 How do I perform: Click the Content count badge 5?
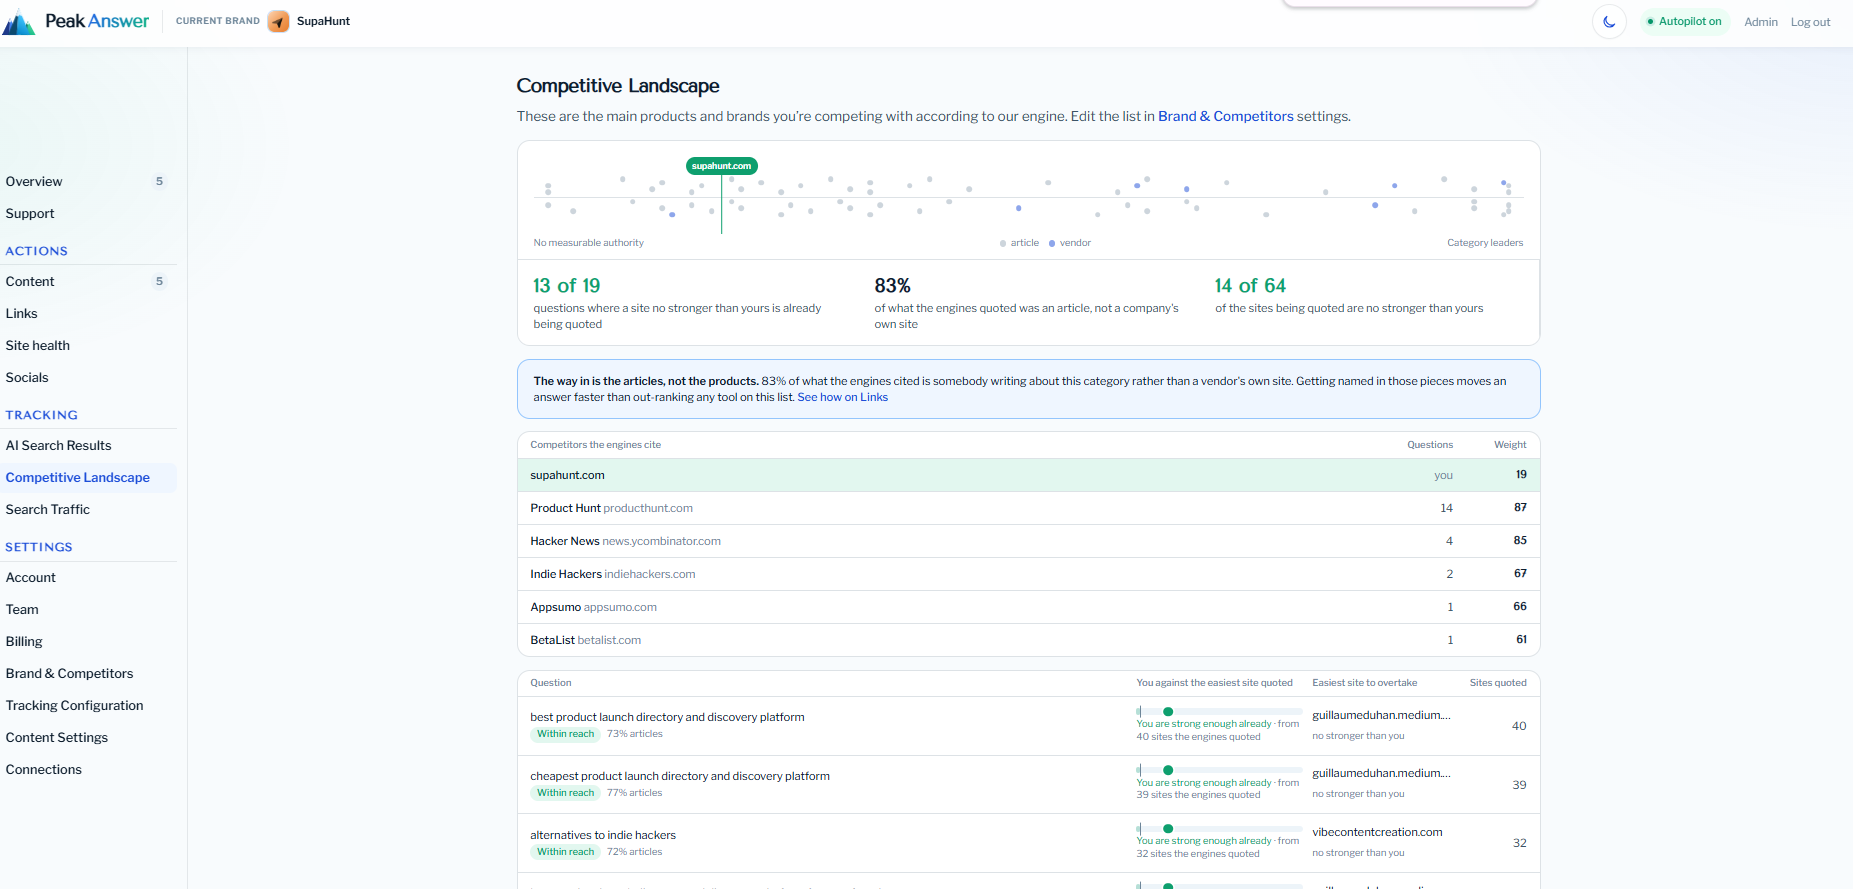(159, 281)
